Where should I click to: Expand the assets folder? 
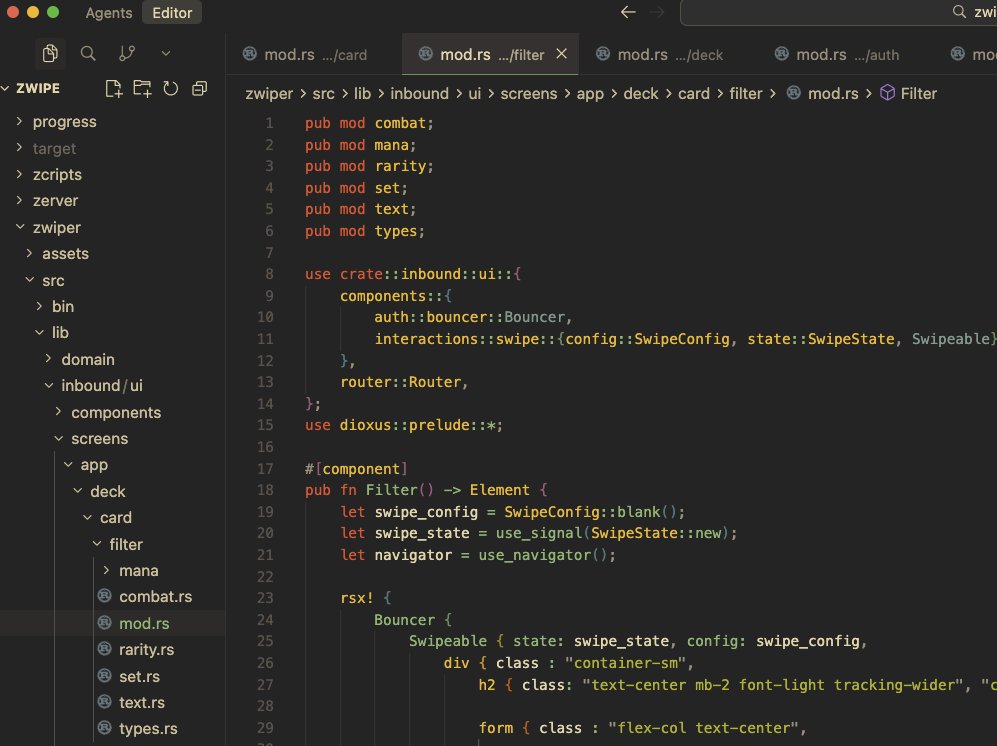29,253
